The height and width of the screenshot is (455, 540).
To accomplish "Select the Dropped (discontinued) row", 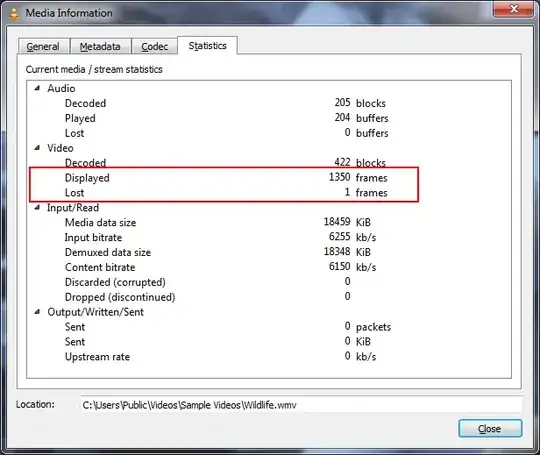I will (x=269, y=297).
